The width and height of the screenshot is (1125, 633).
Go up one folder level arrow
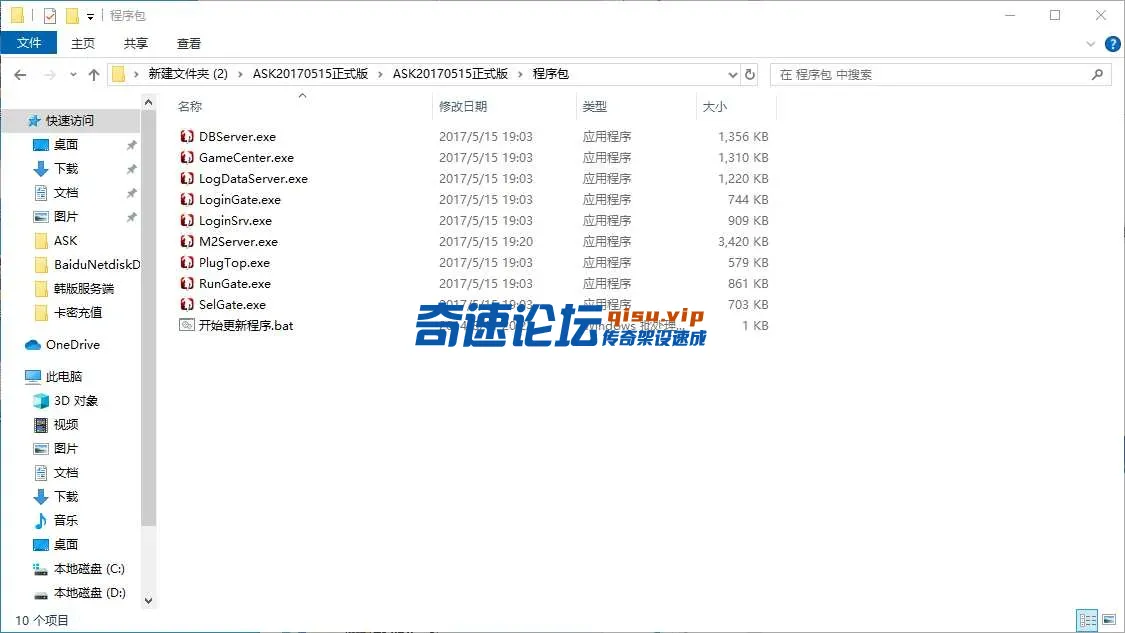94,75
